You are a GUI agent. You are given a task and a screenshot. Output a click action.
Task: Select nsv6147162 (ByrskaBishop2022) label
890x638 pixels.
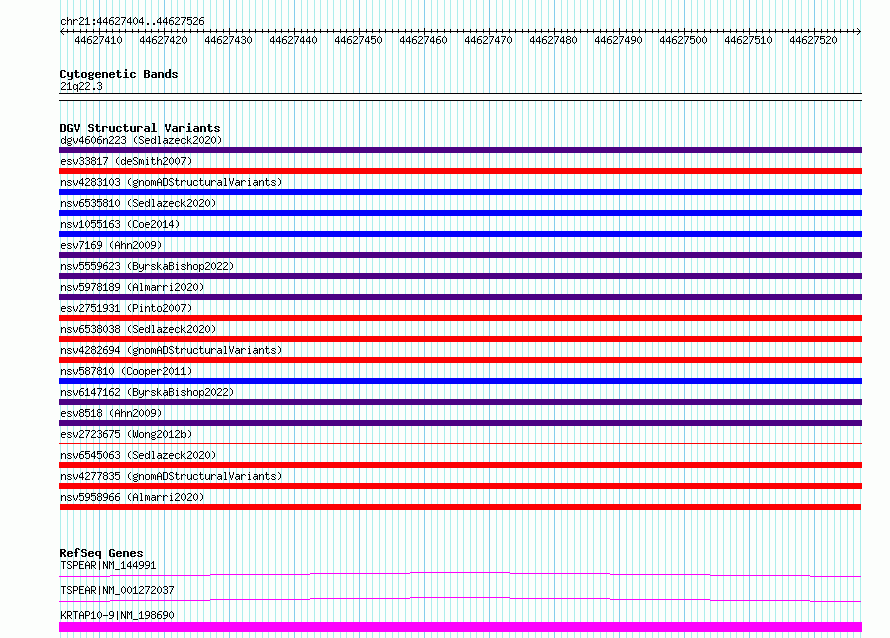(147, 392)
